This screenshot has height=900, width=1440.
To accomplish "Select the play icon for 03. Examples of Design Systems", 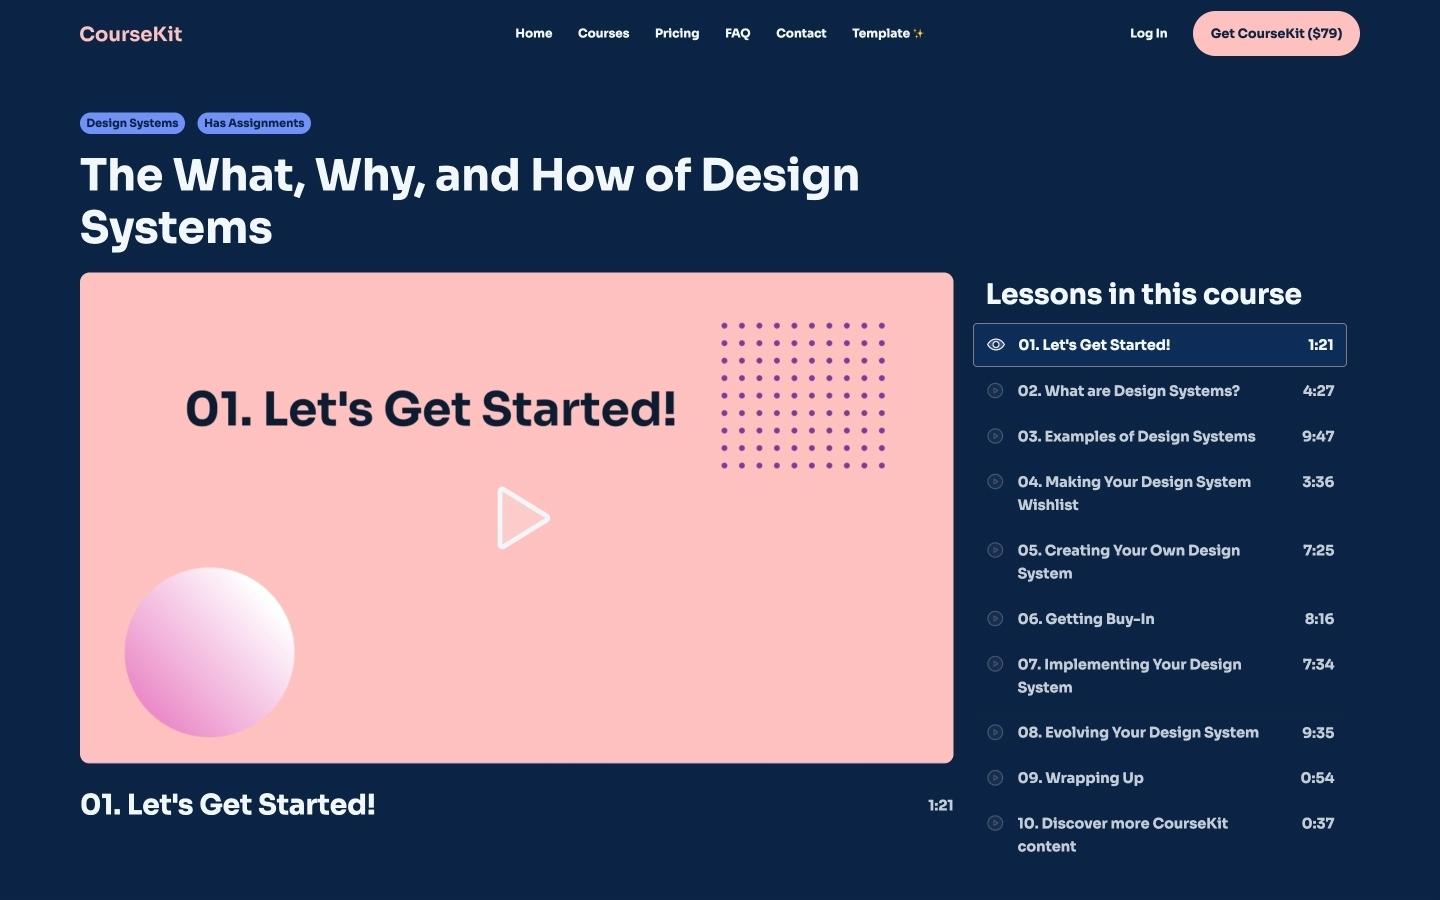I will [x=996, y=436].
